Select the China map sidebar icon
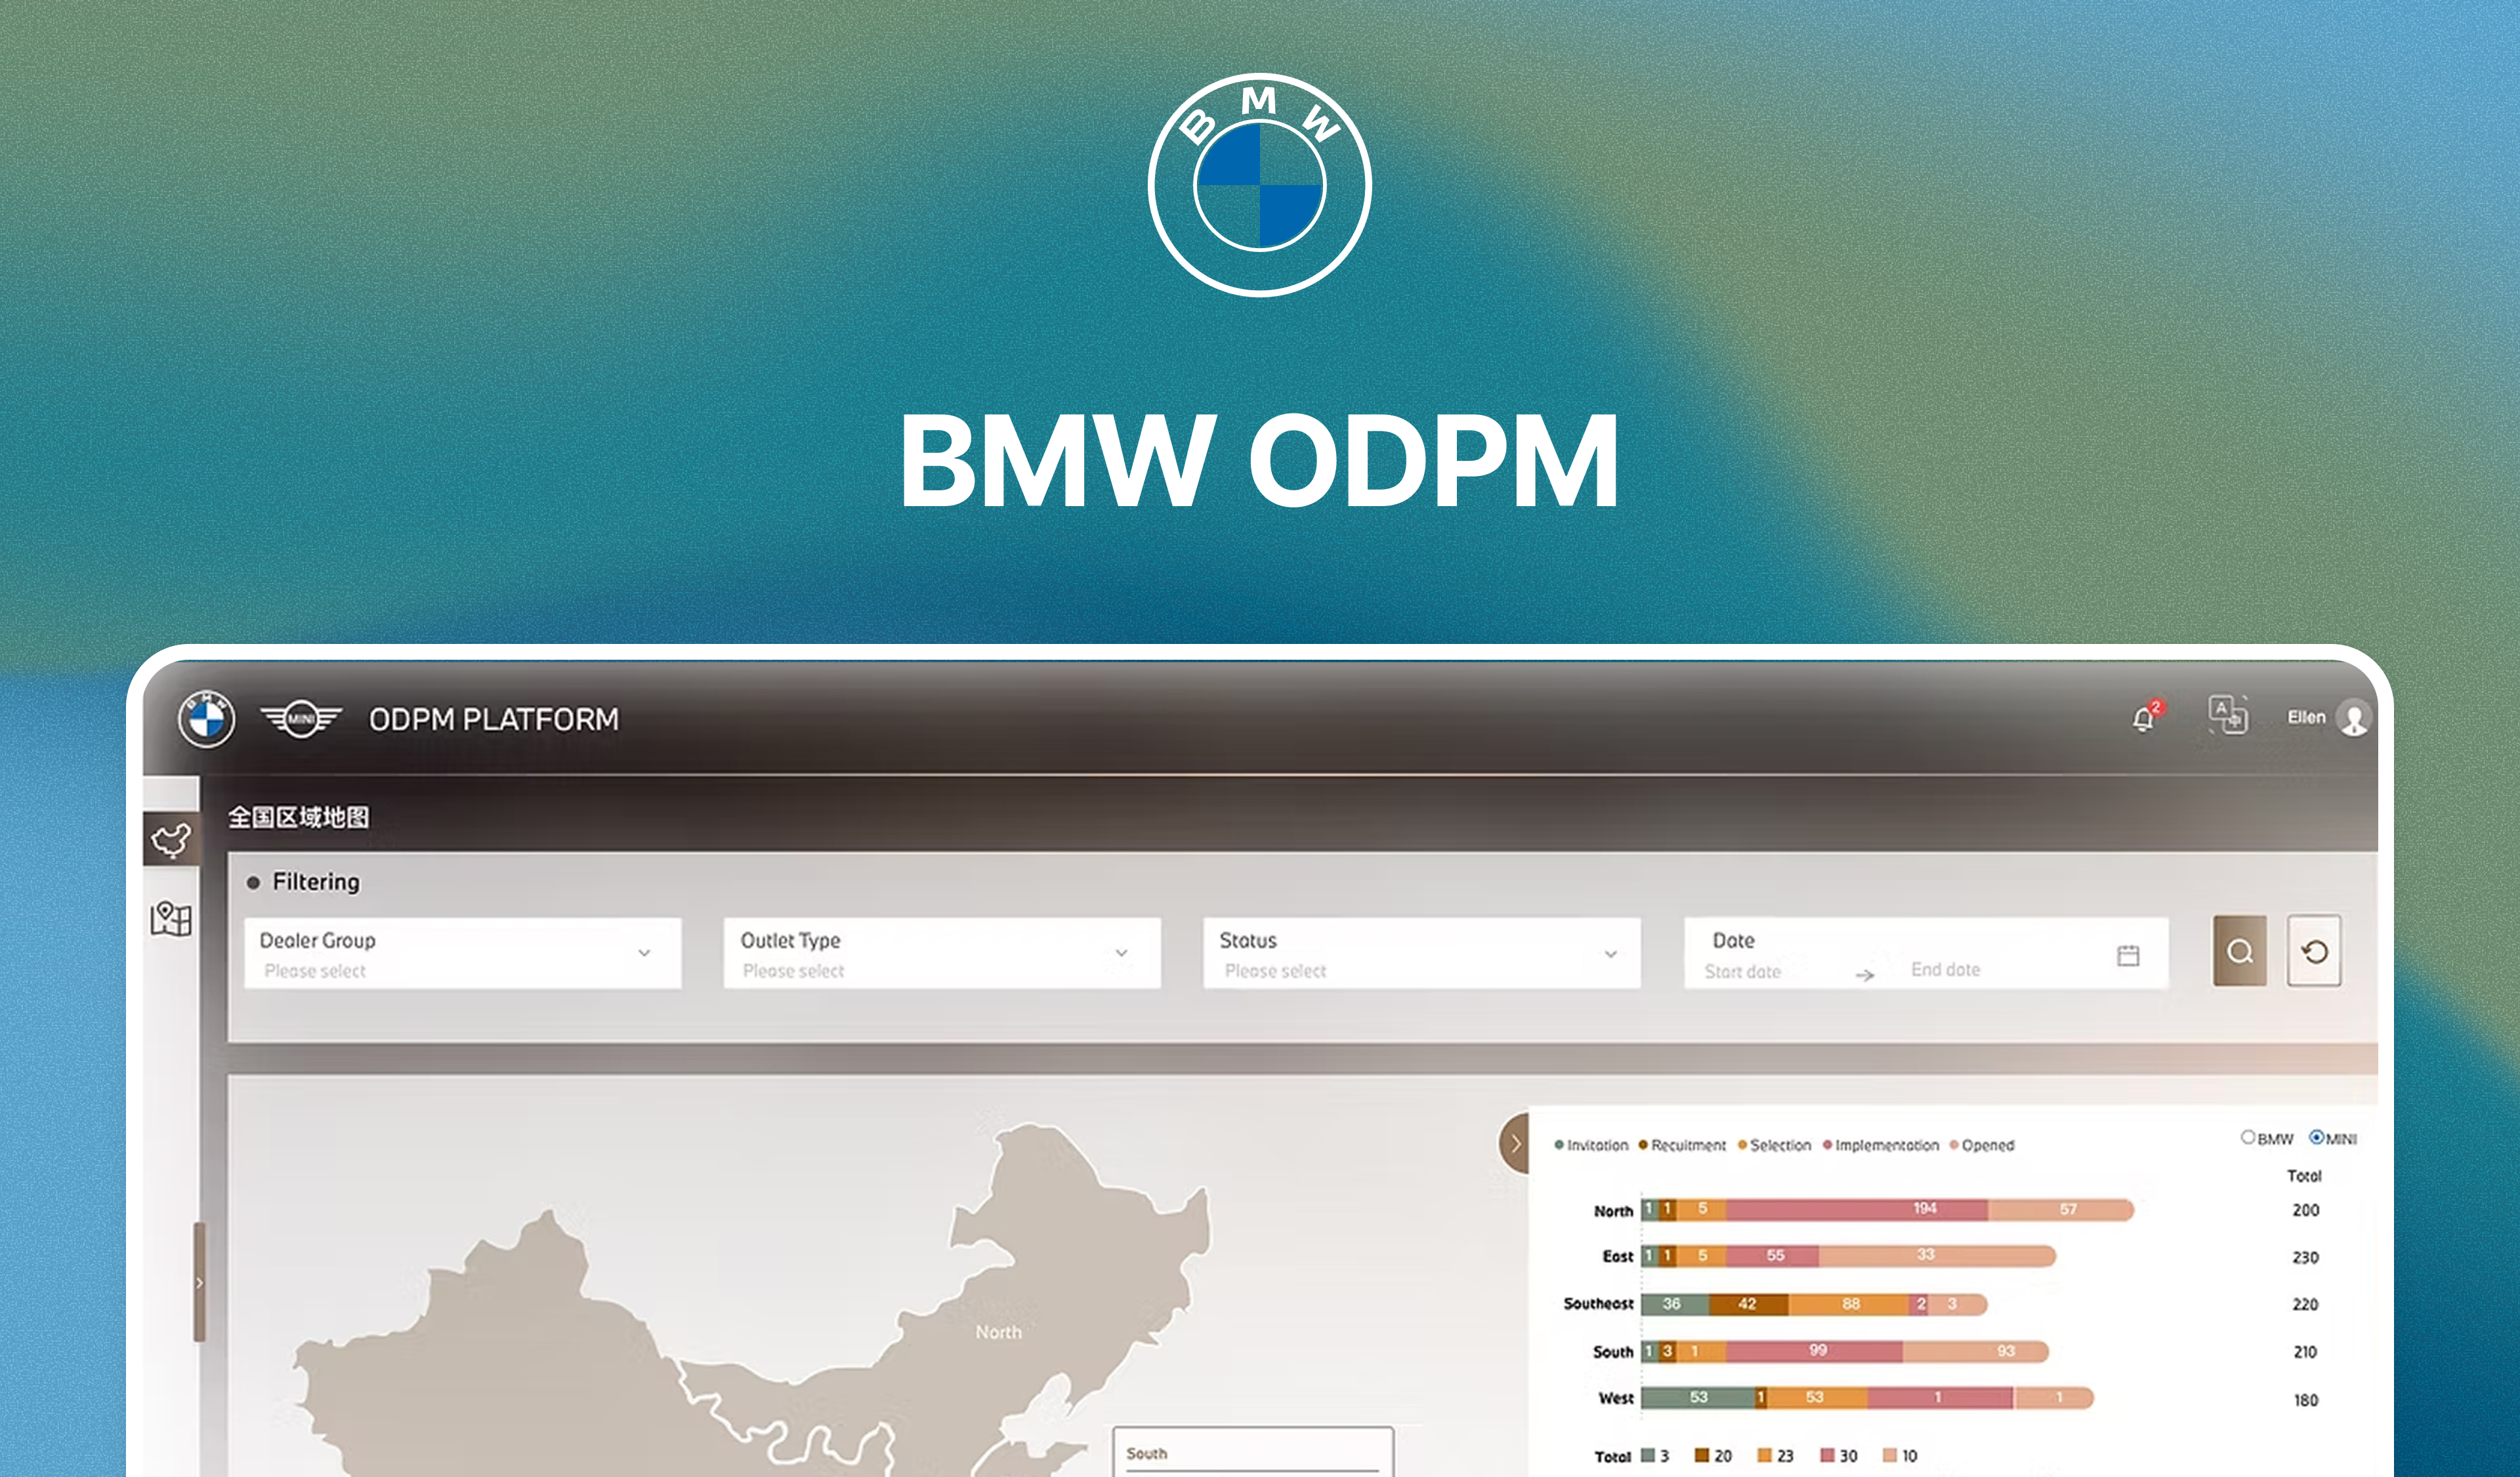Viewport: 2520px width, 1477px height. (171, 839)
